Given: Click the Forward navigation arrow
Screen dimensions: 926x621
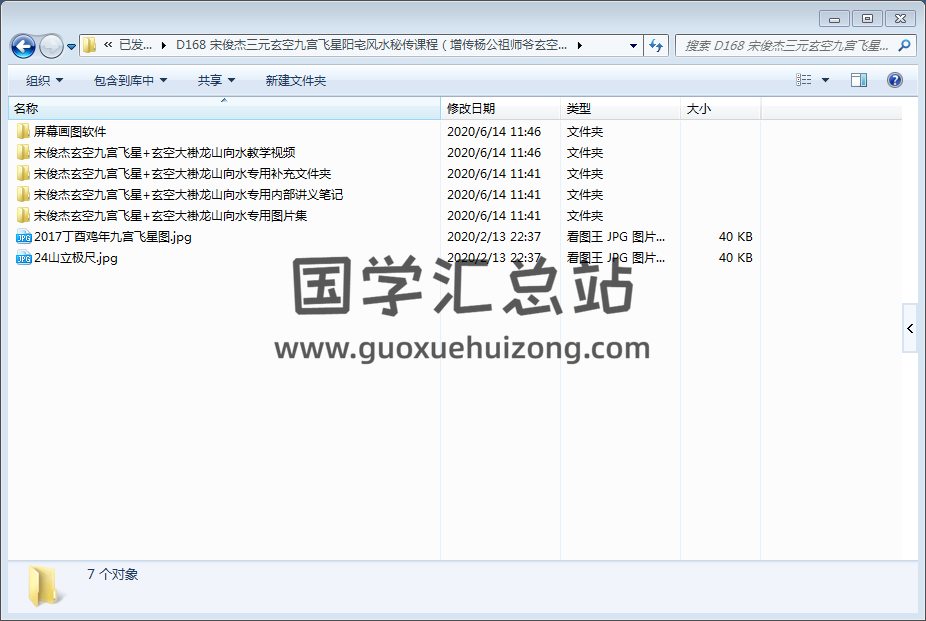Looking at the screenshot, I should 51,46.
